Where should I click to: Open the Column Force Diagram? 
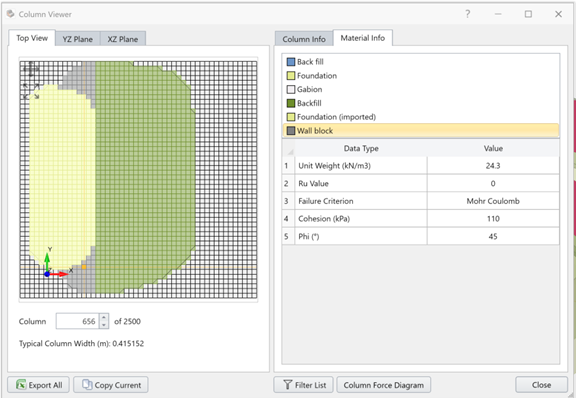pos(384,385)
